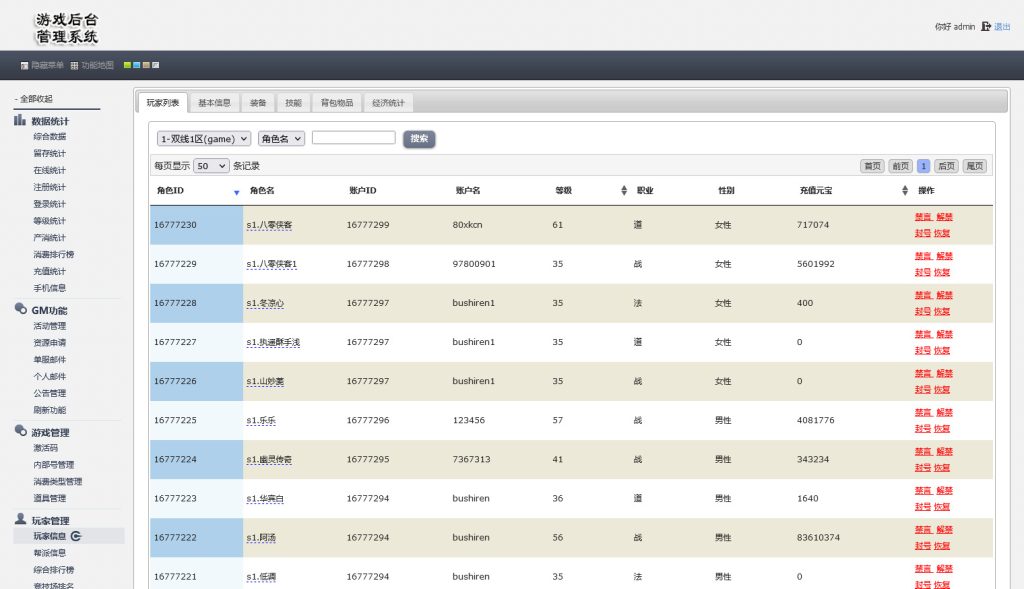This screenshot has height=589, width=1024.
Task: Open the server dropdown 1-双线1区(game)
Action: tap(204, 138)
